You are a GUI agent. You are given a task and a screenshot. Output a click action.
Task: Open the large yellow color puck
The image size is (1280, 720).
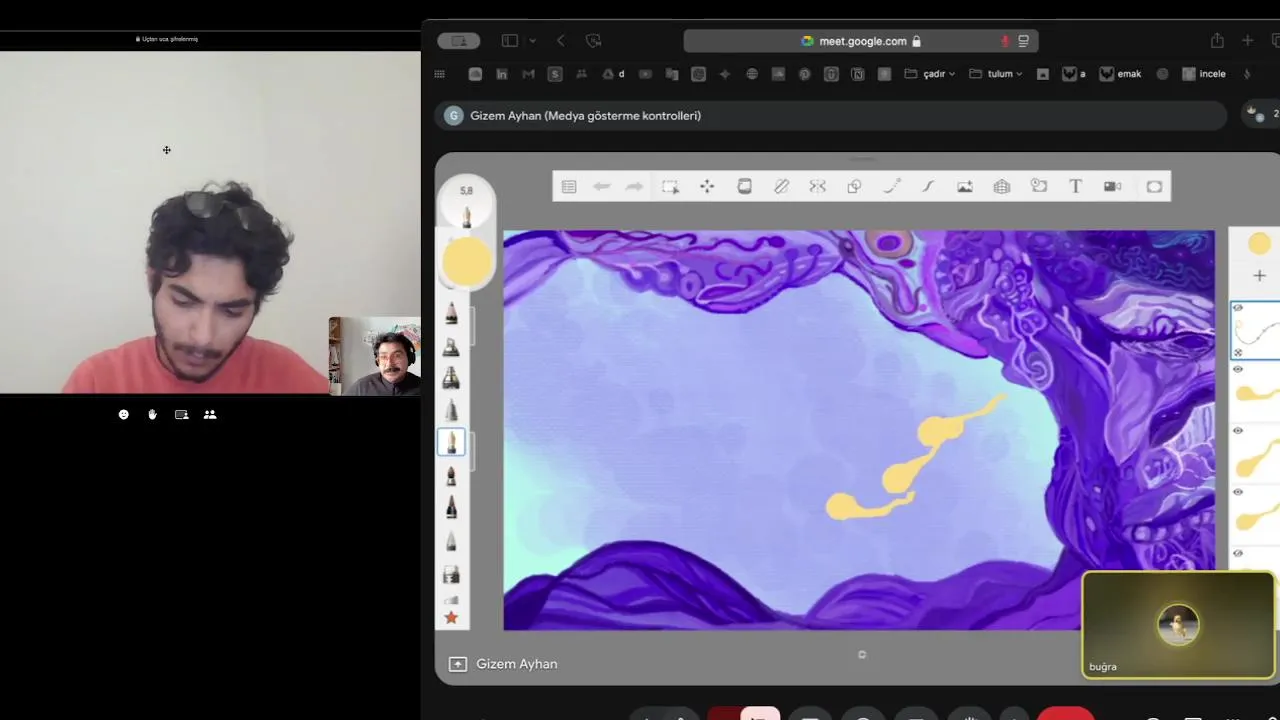[x=466, y=262]
